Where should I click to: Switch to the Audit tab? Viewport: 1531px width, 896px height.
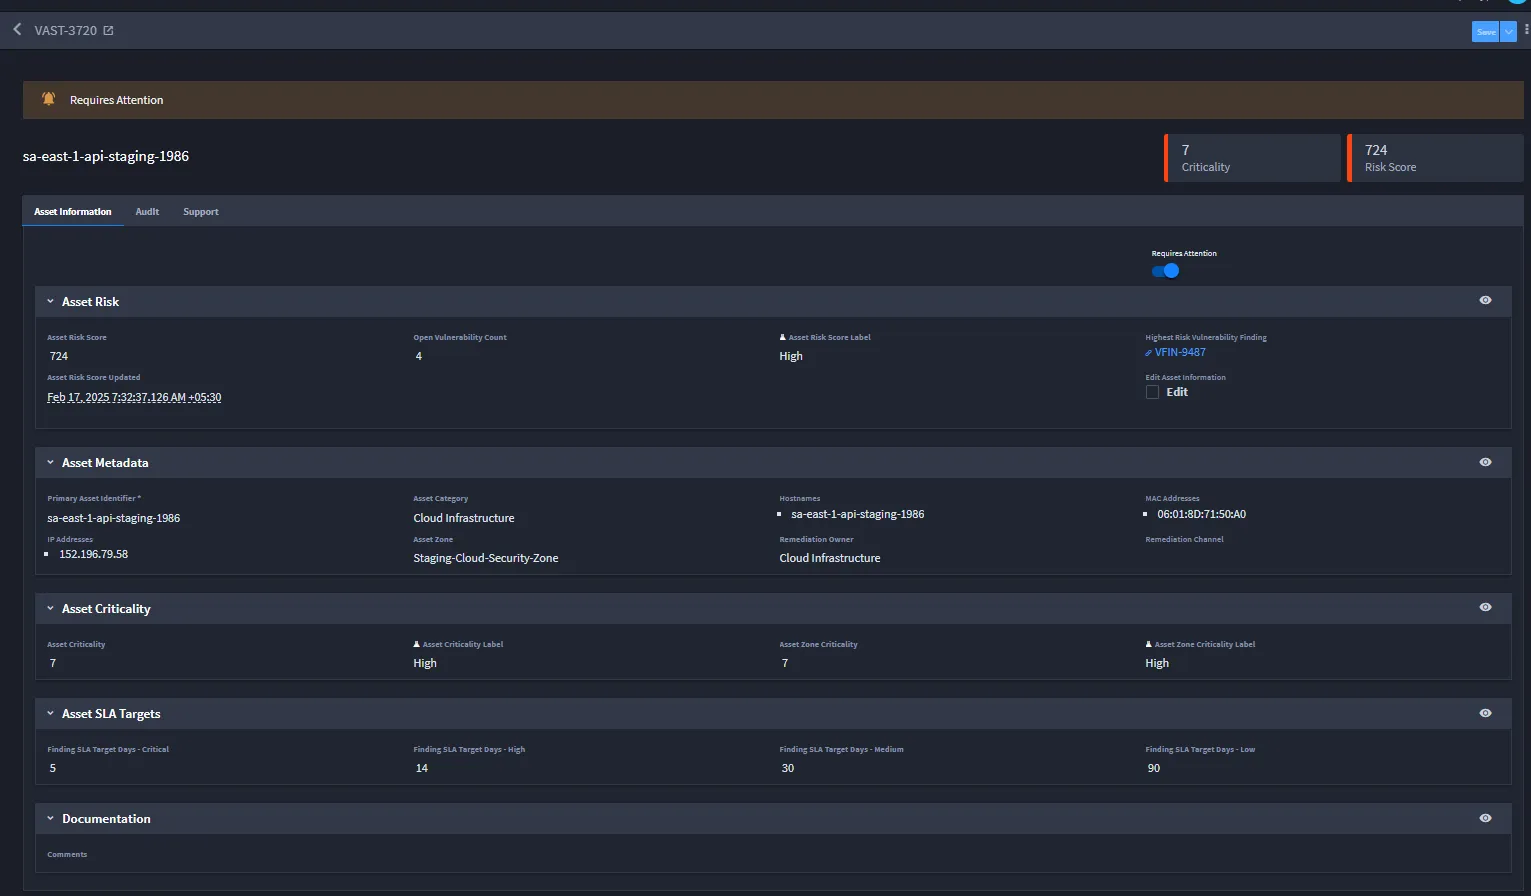(x=147, y=212)
